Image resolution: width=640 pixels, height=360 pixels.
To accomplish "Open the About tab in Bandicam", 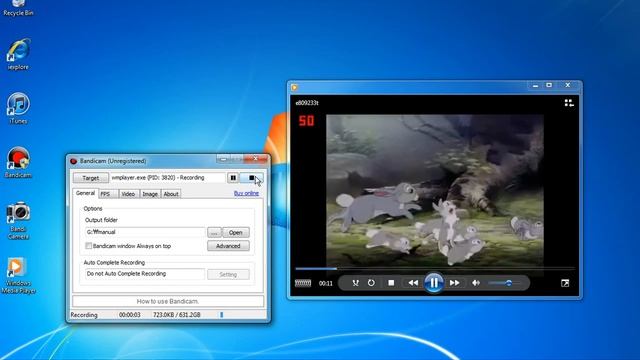I will click(x=171, y=194).
